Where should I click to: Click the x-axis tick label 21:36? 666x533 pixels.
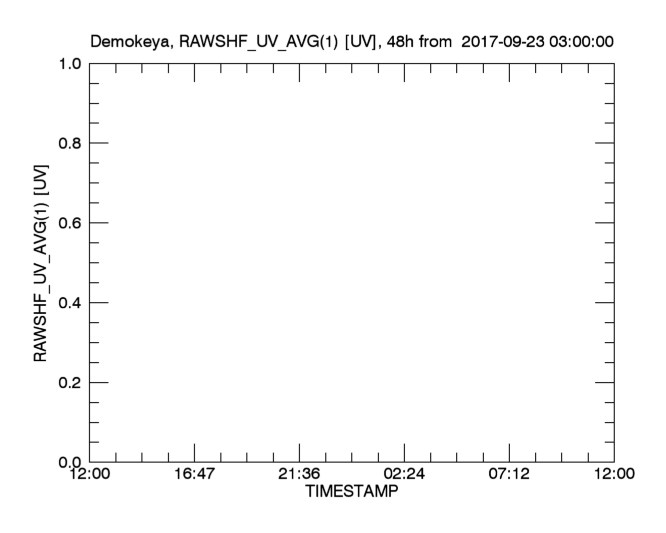300,476
